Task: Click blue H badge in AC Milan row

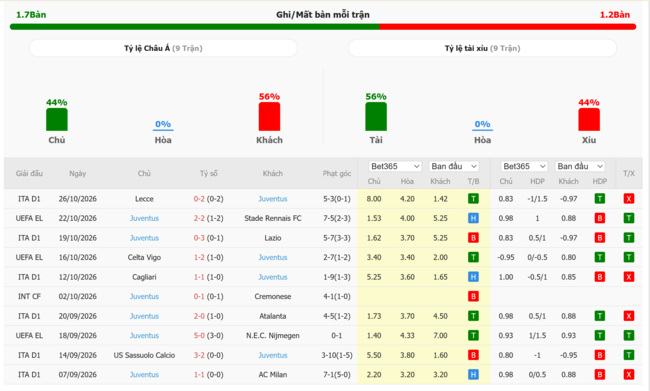Action: [x=473, y=374]
